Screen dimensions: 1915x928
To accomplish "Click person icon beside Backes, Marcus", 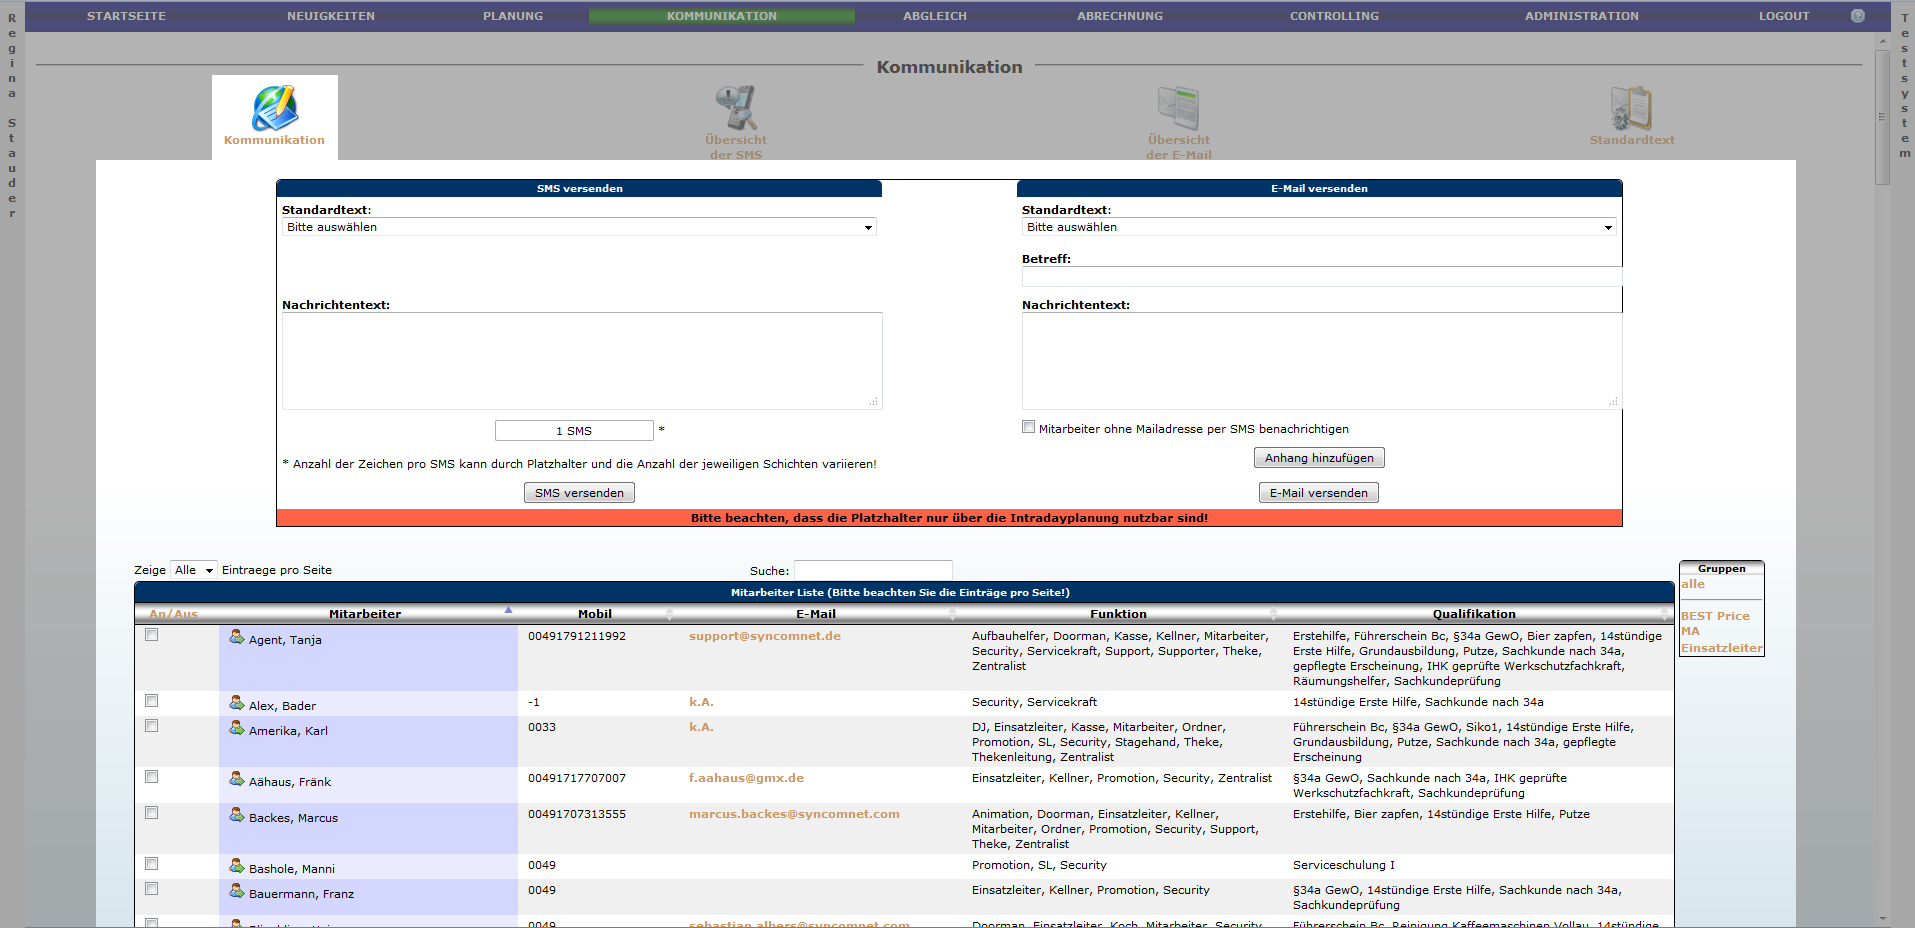I will (x=237, y=815).
